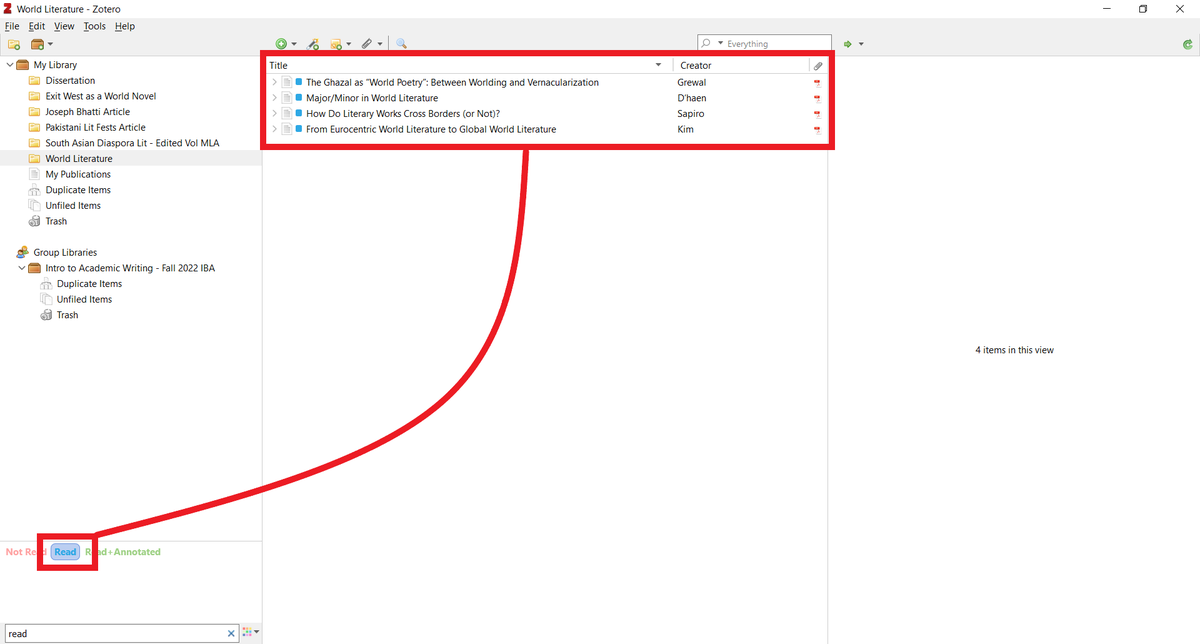Image resolution: width=1200 pixels, height=644 pixels.
Task: Click Add Item by Identifier wand icon
Action: 314,44
